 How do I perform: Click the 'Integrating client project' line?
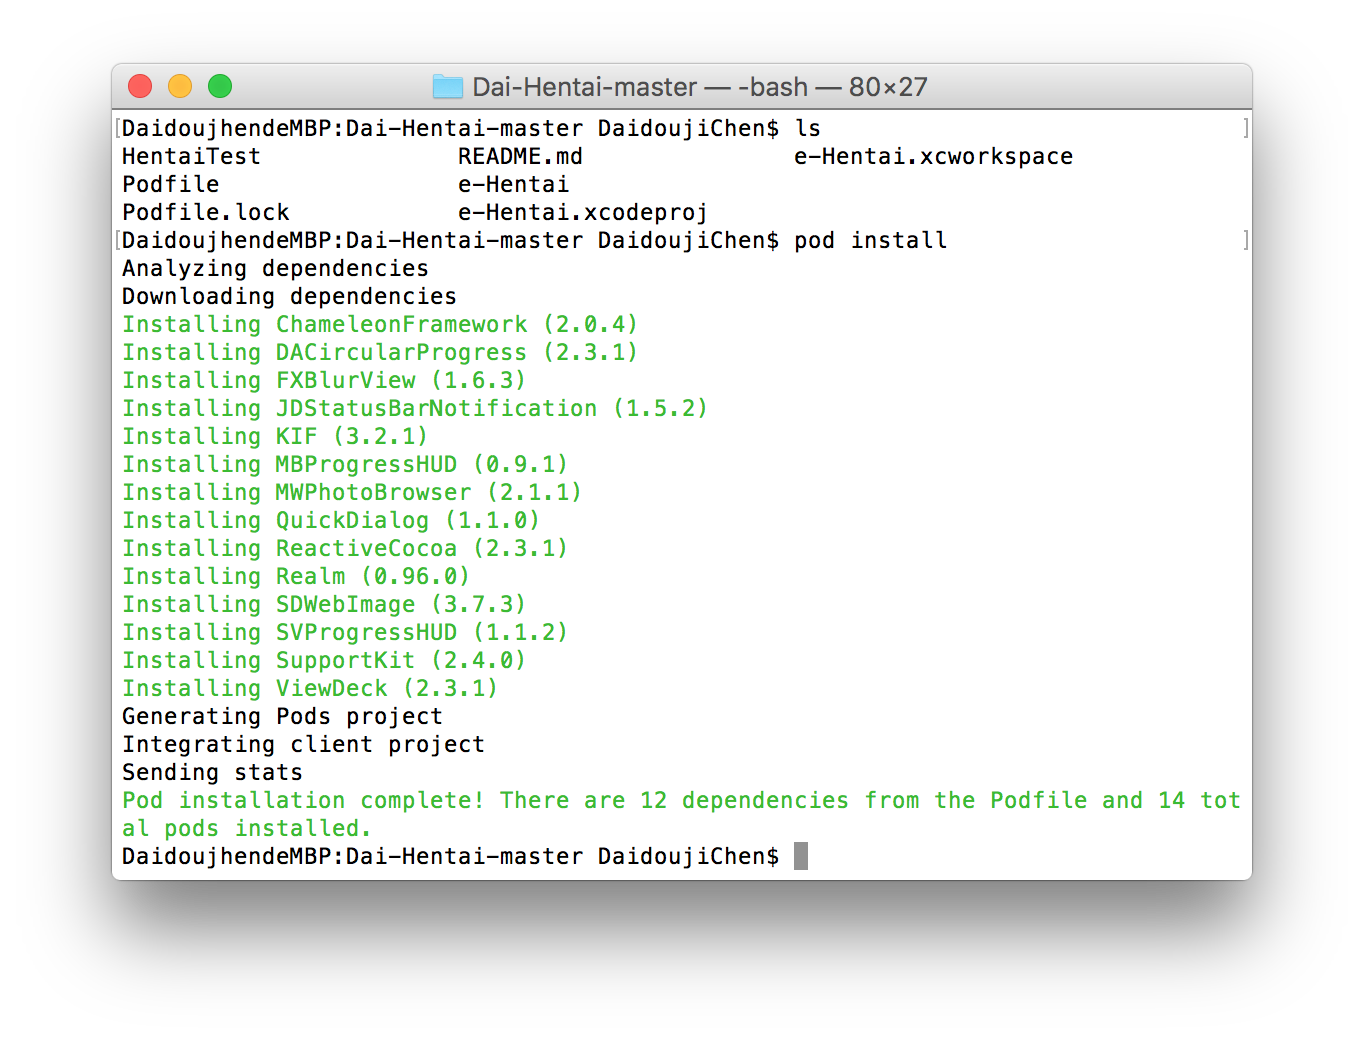click(303, 745)
